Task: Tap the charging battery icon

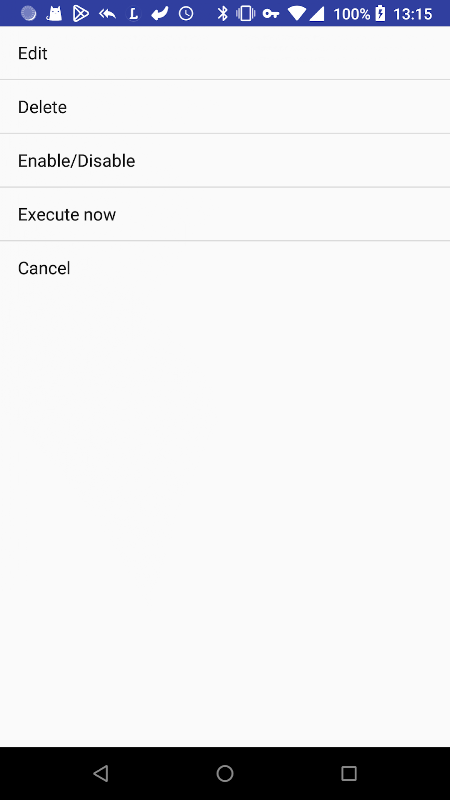Action: [x=381, y=14]
